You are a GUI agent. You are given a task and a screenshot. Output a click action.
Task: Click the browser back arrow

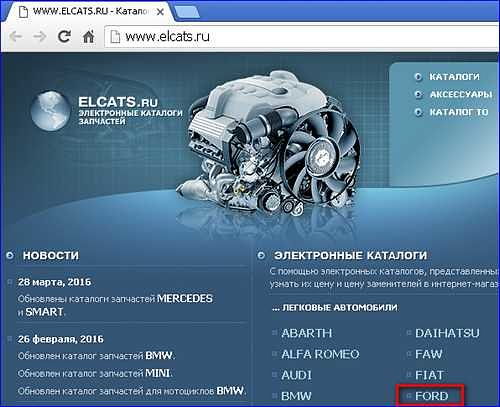15,36
